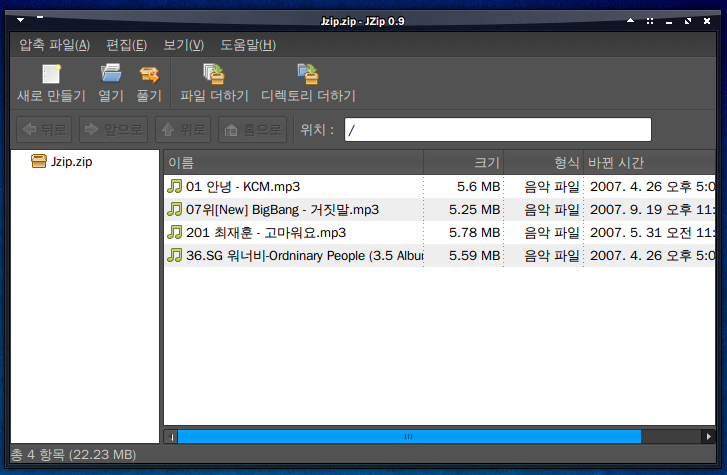727x475 pixels.
Task: Click date cell 2007. 5. 31
Action: point(652,232)
